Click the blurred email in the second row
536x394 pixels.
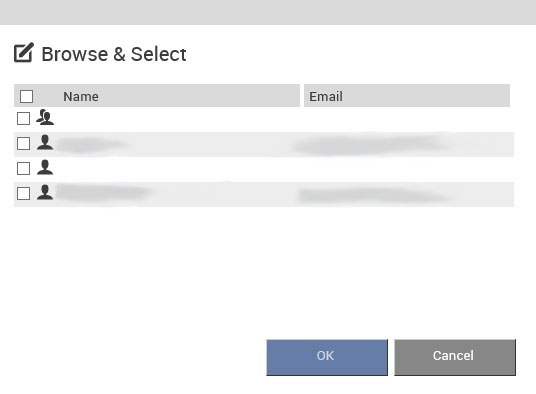373,145
